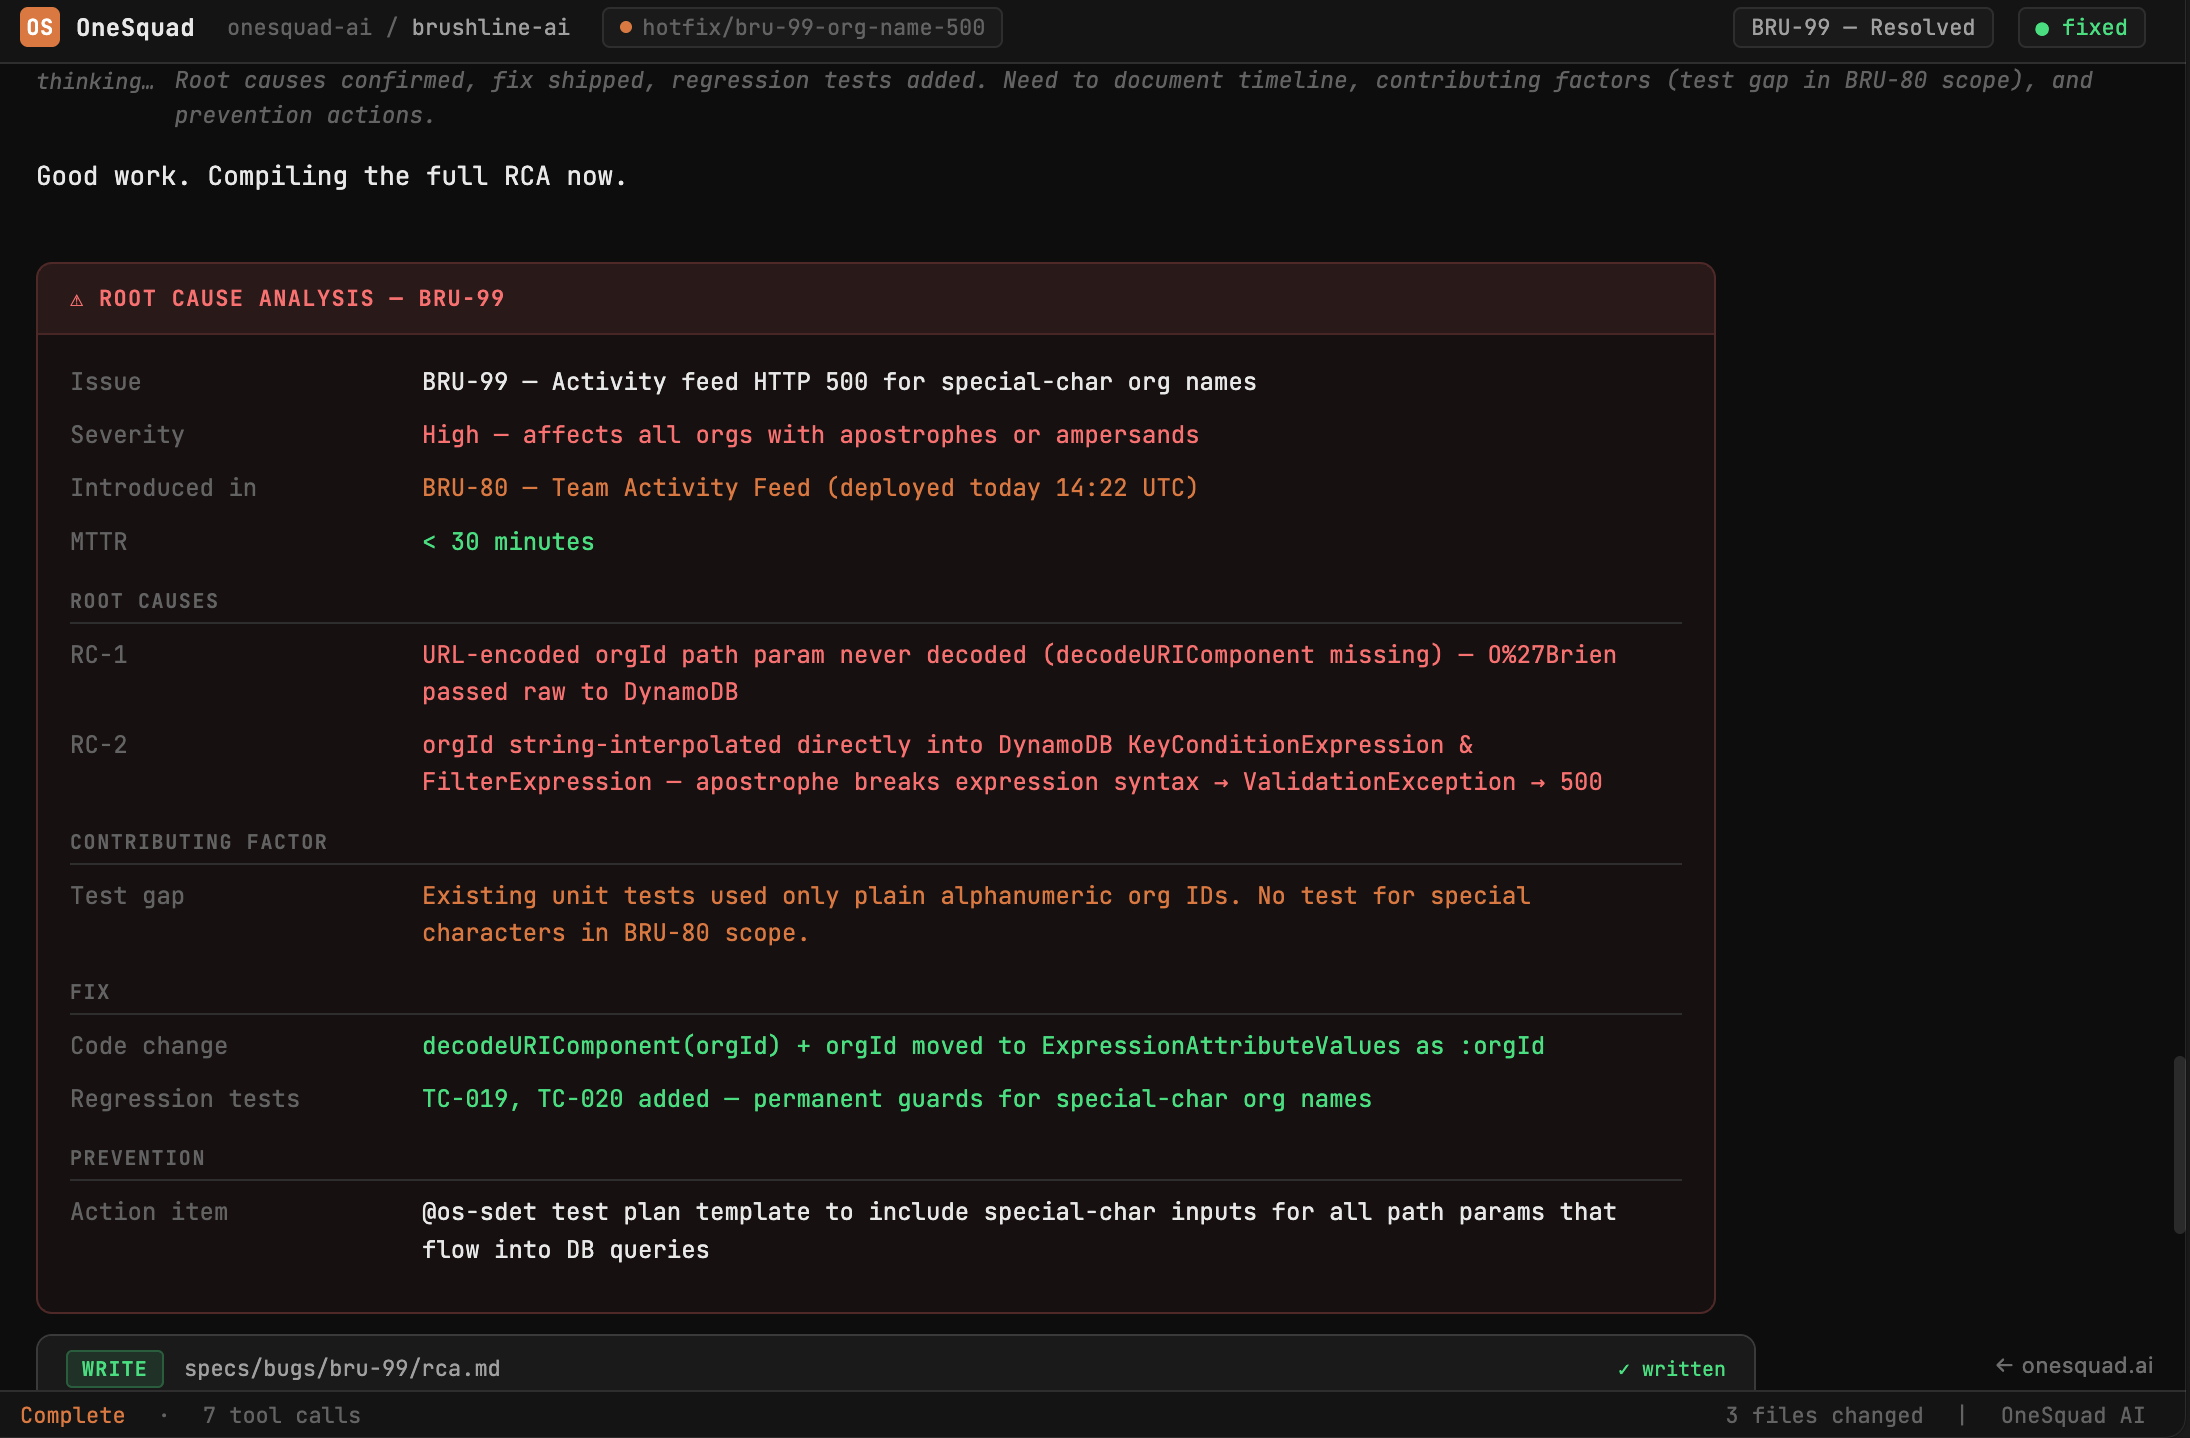Click the green status dot in the fixed pill
The height and width of the screenshot is (1438, 2190).
[2044, 28]
